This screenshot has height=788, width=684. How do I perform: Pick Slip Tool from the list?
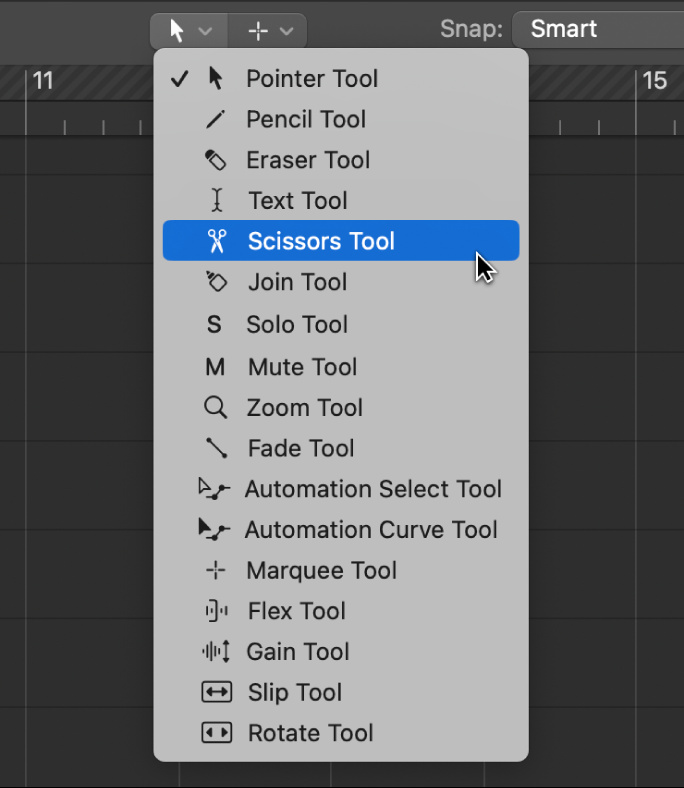341,693
